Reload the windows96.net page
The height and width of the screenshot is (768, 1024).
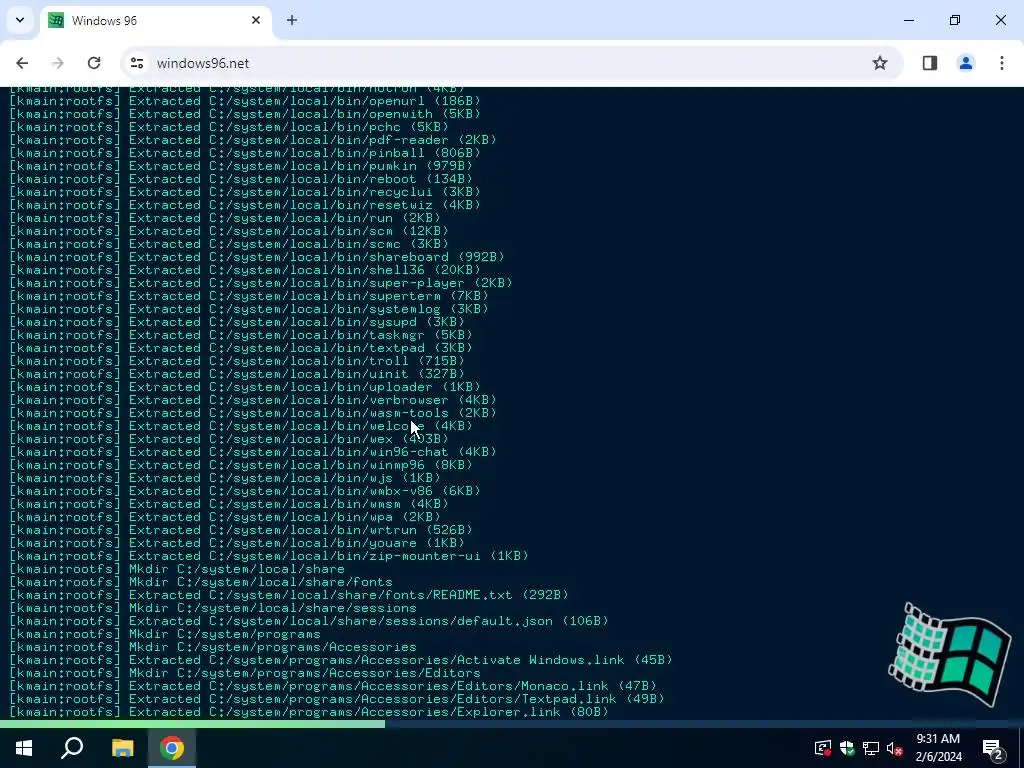coord(94,63)
